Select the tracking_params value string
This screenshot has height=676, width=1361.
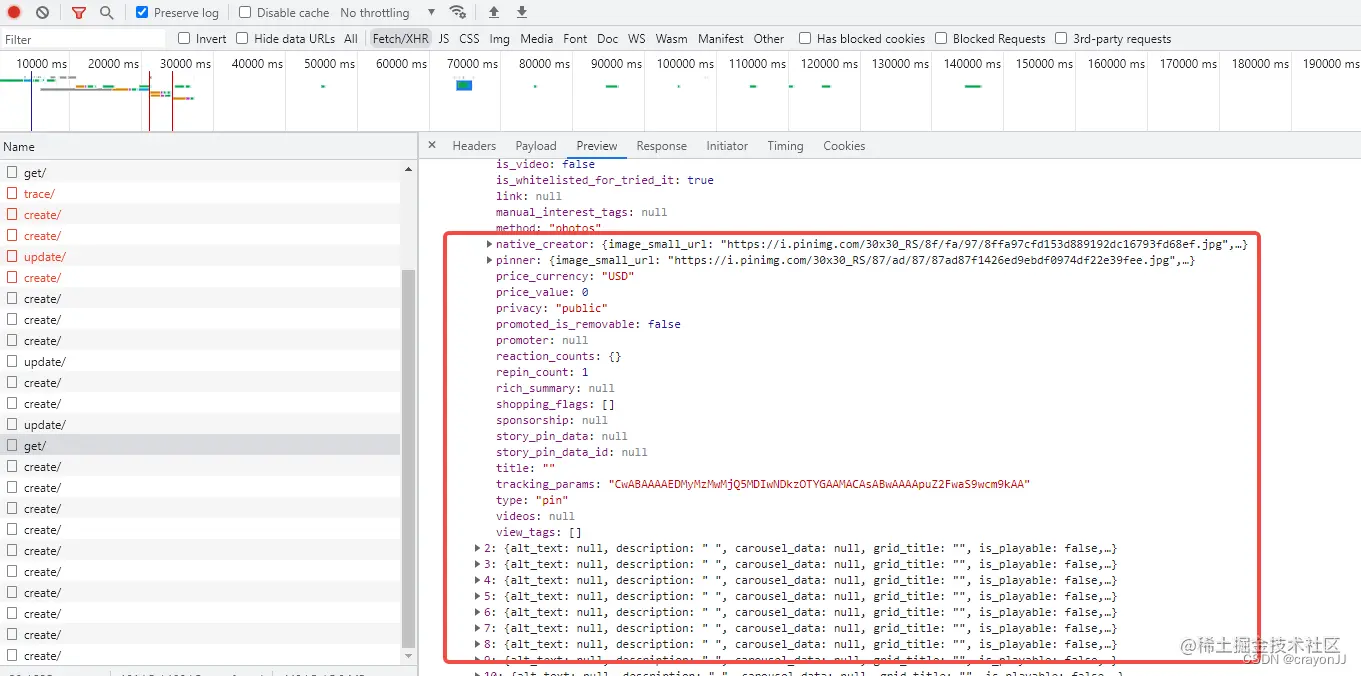coord(819,484)
